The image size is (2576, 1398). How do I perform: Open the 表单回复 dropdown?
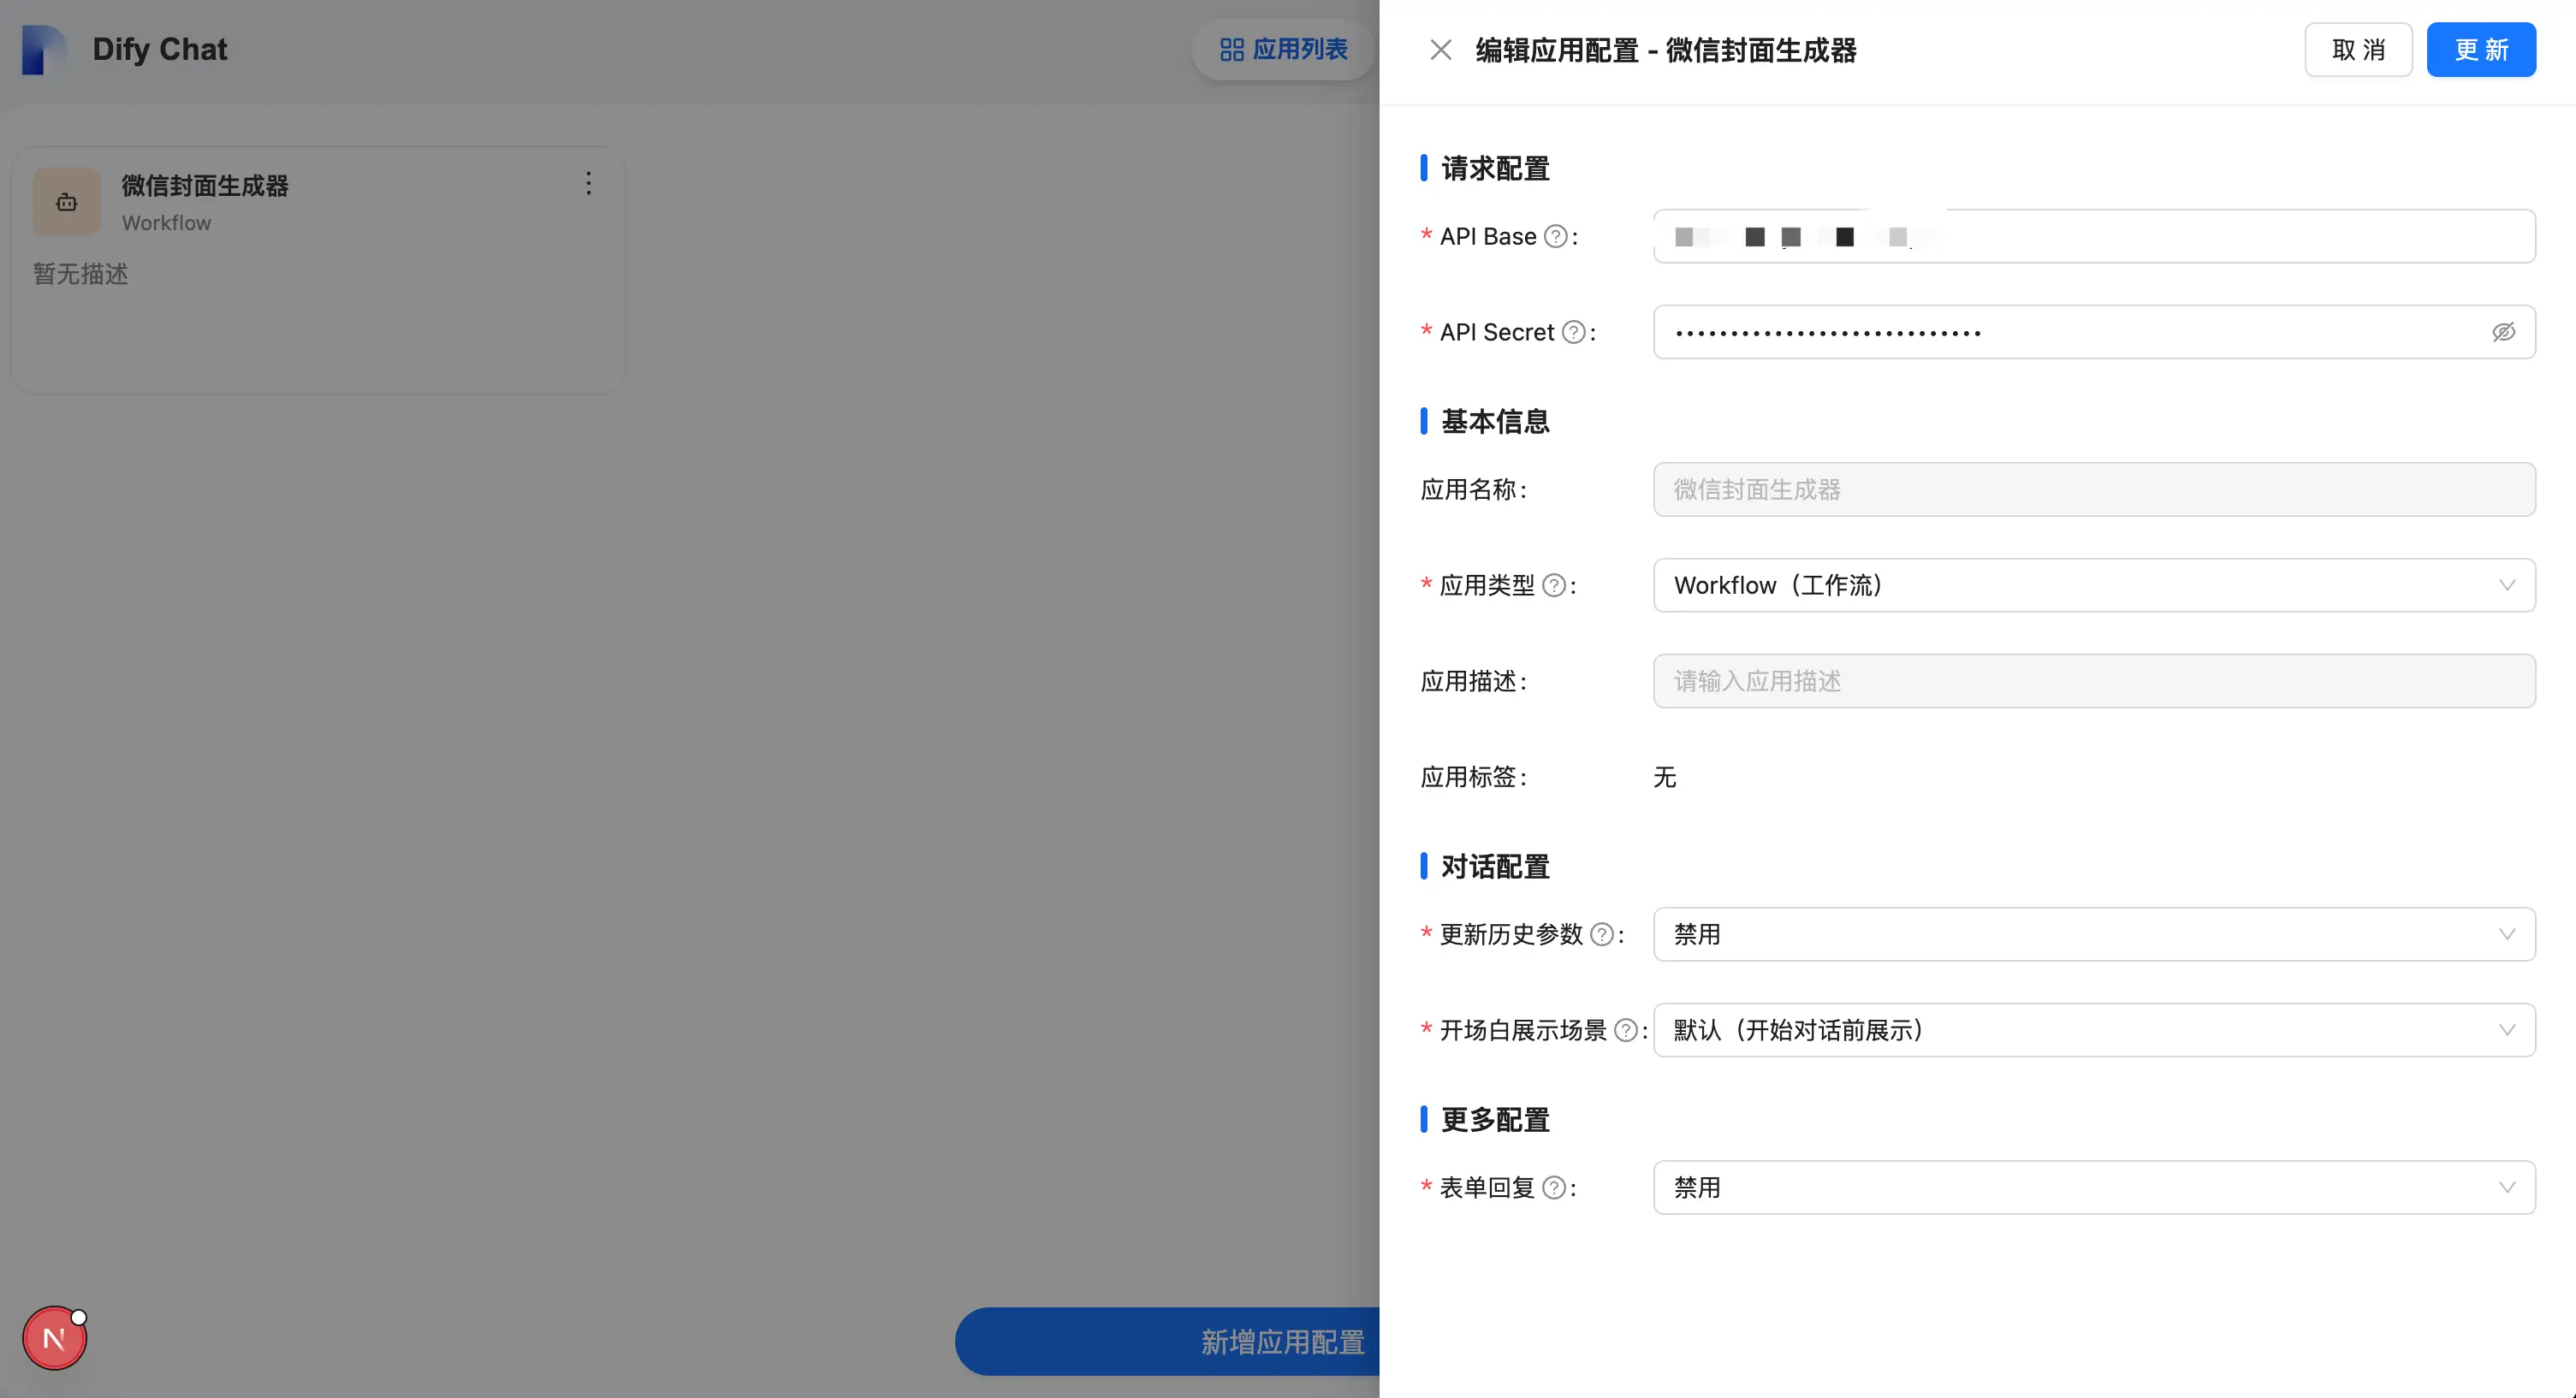(2094, 1187)
